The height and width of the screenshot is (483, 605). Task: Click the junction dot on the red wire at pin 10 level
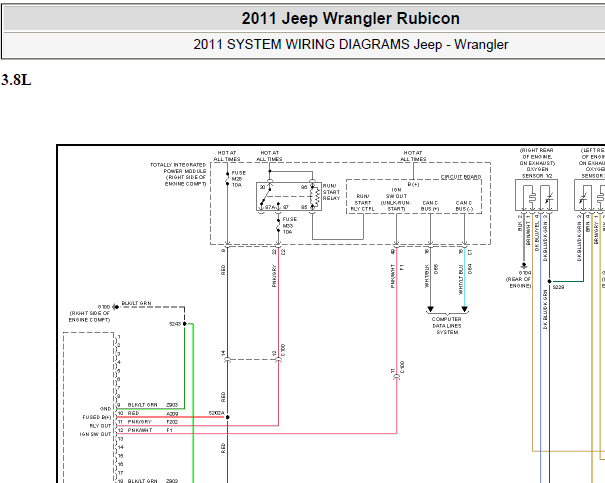tap(227, 417)
